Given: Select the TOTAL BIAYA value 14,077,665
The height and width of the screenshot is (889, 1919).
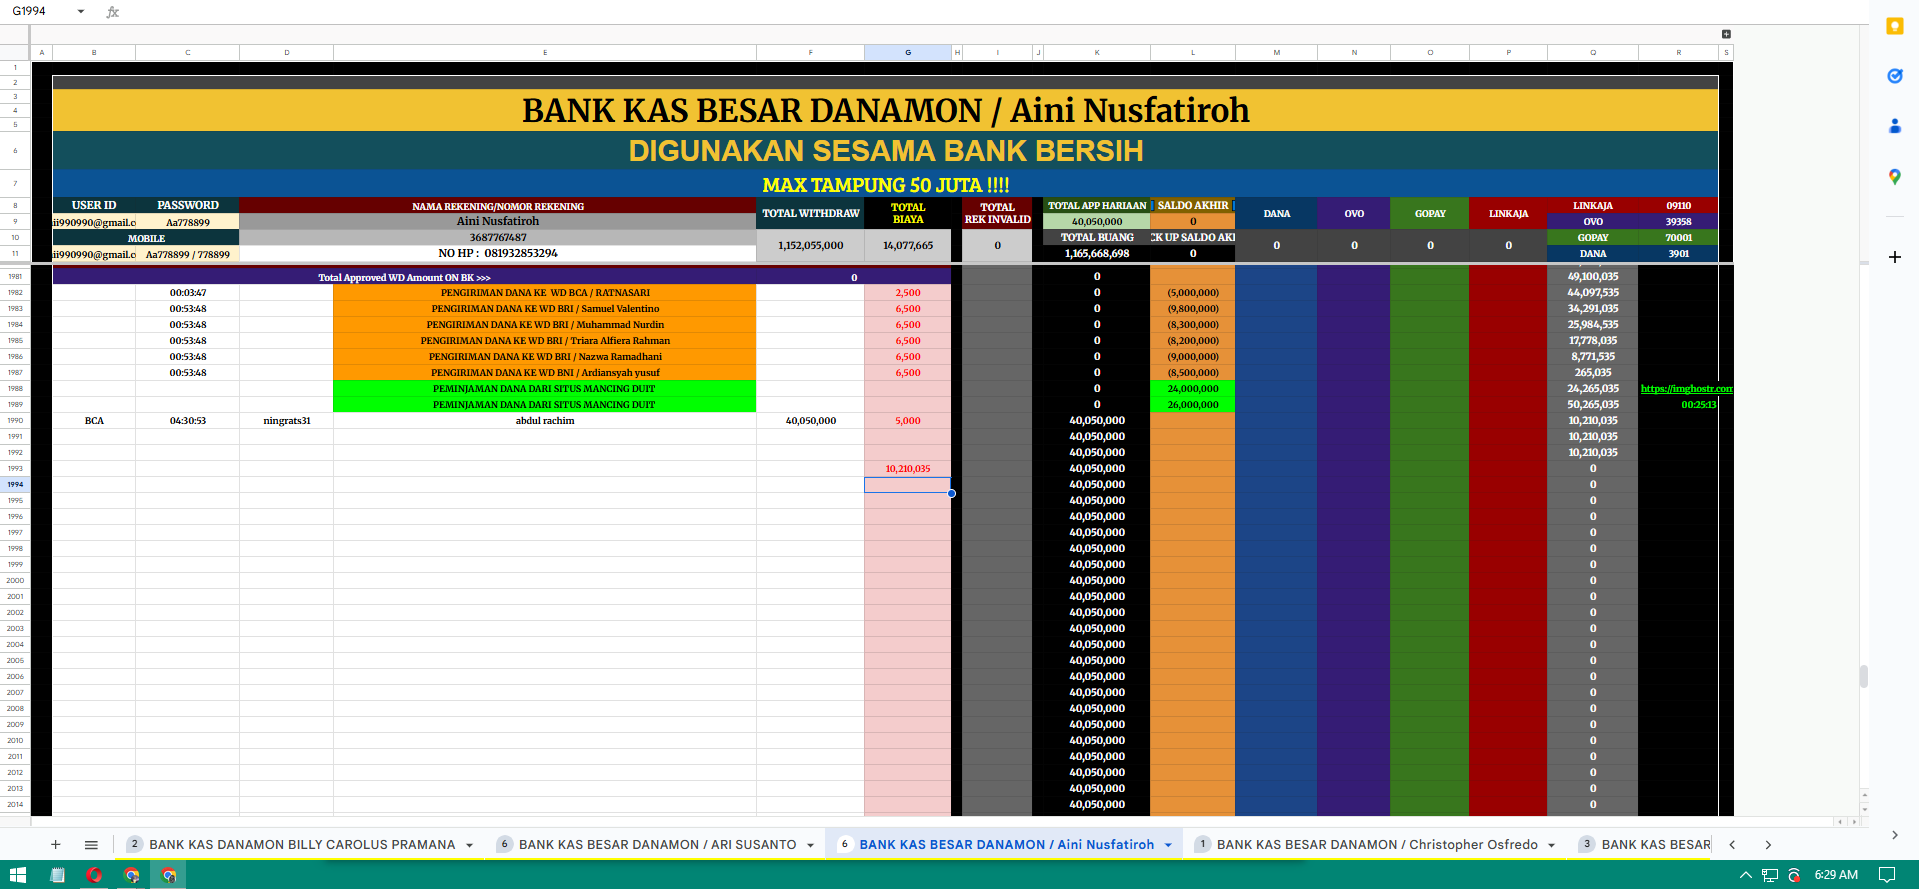Looking at the screenshot, I should (908, 245).
